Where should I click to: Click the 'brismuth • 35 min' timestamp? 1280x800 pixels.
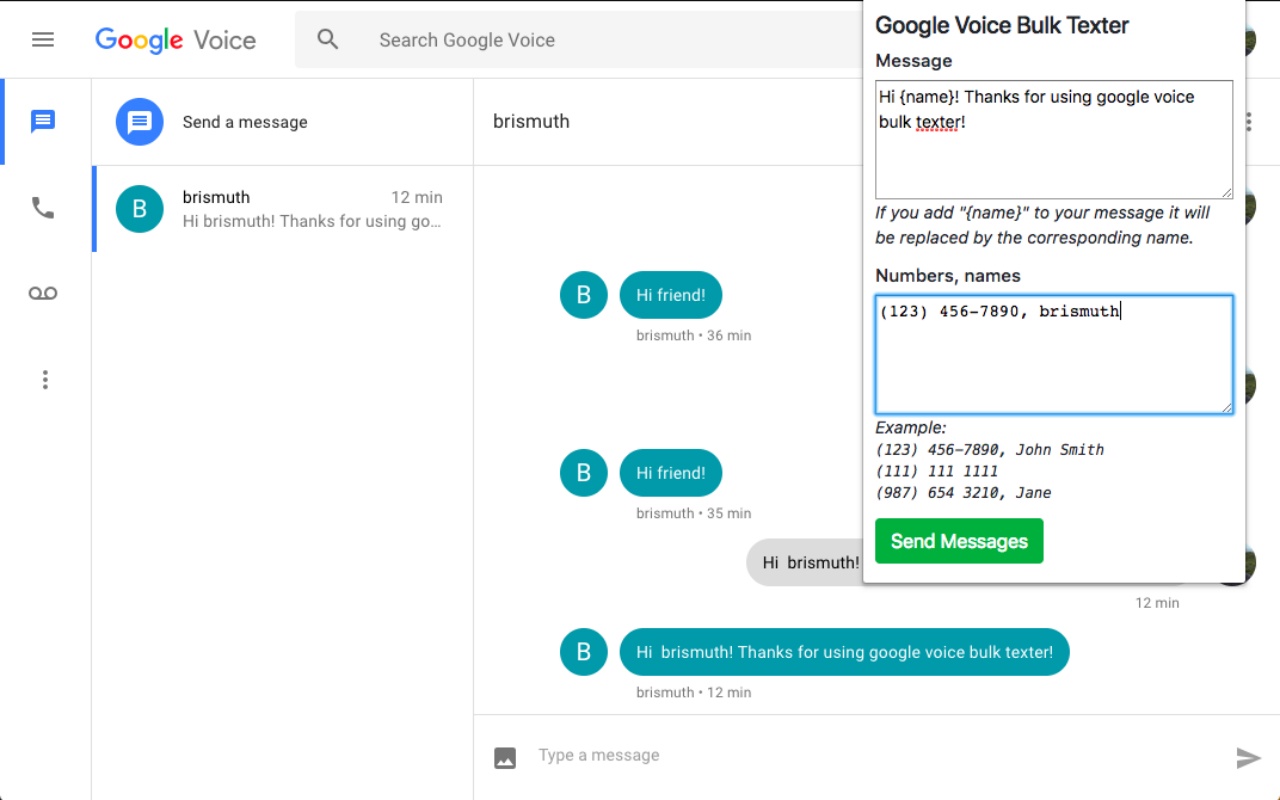[693, 513]
